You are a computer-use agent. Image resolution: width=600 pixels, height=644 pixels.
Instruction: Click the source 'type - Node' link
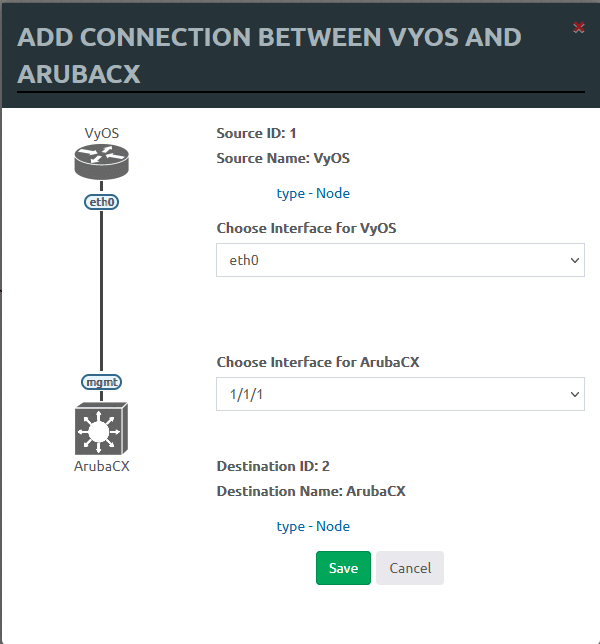pyautogui.click(x=313, y=193)
